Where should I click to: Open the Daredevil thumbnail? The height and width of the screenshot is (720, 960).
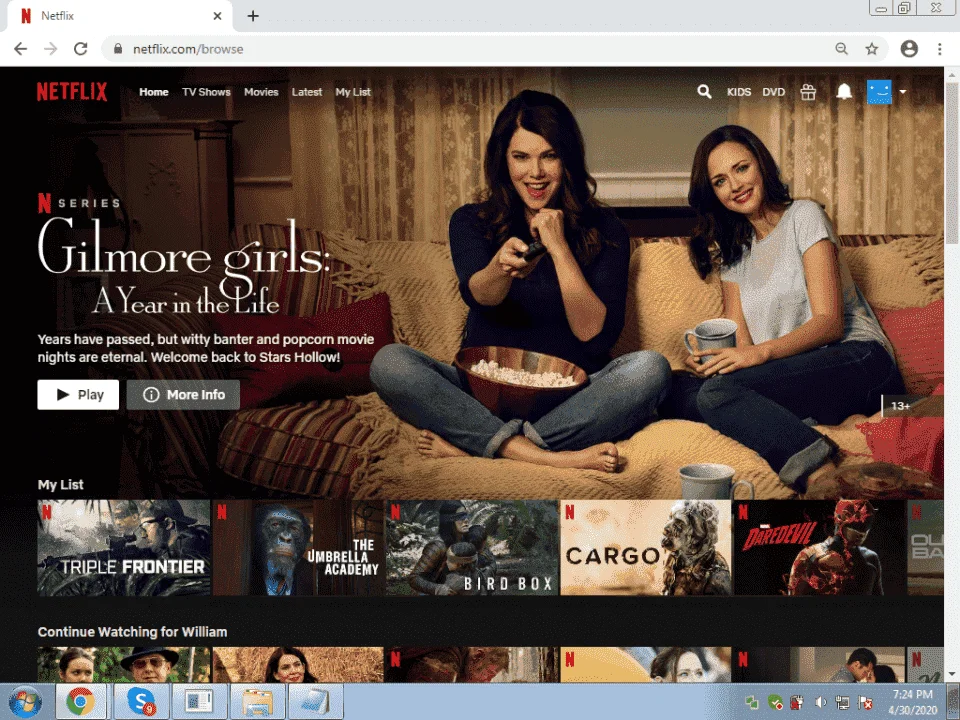click(820, 547)
